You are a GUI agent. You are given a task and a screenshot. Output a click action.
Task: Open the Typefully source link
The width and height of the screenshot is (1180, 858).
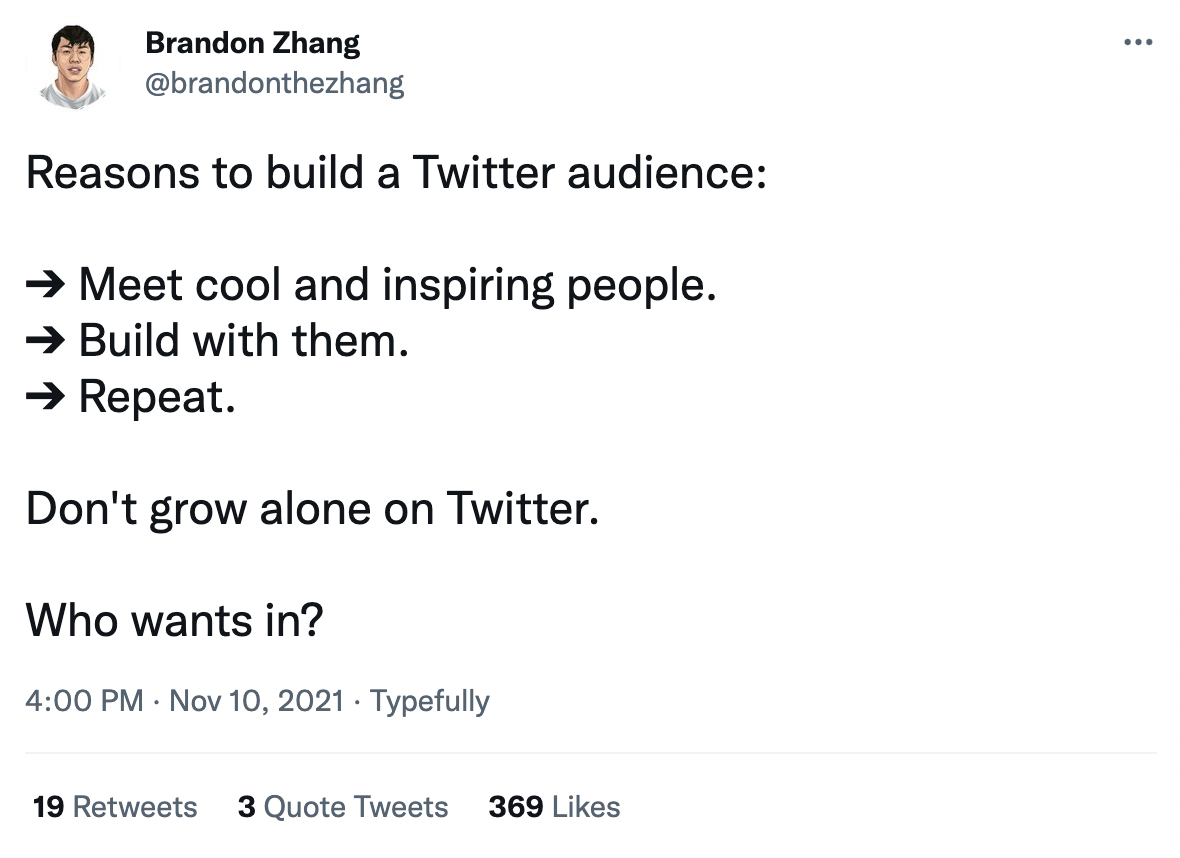[x=430, y=701]
